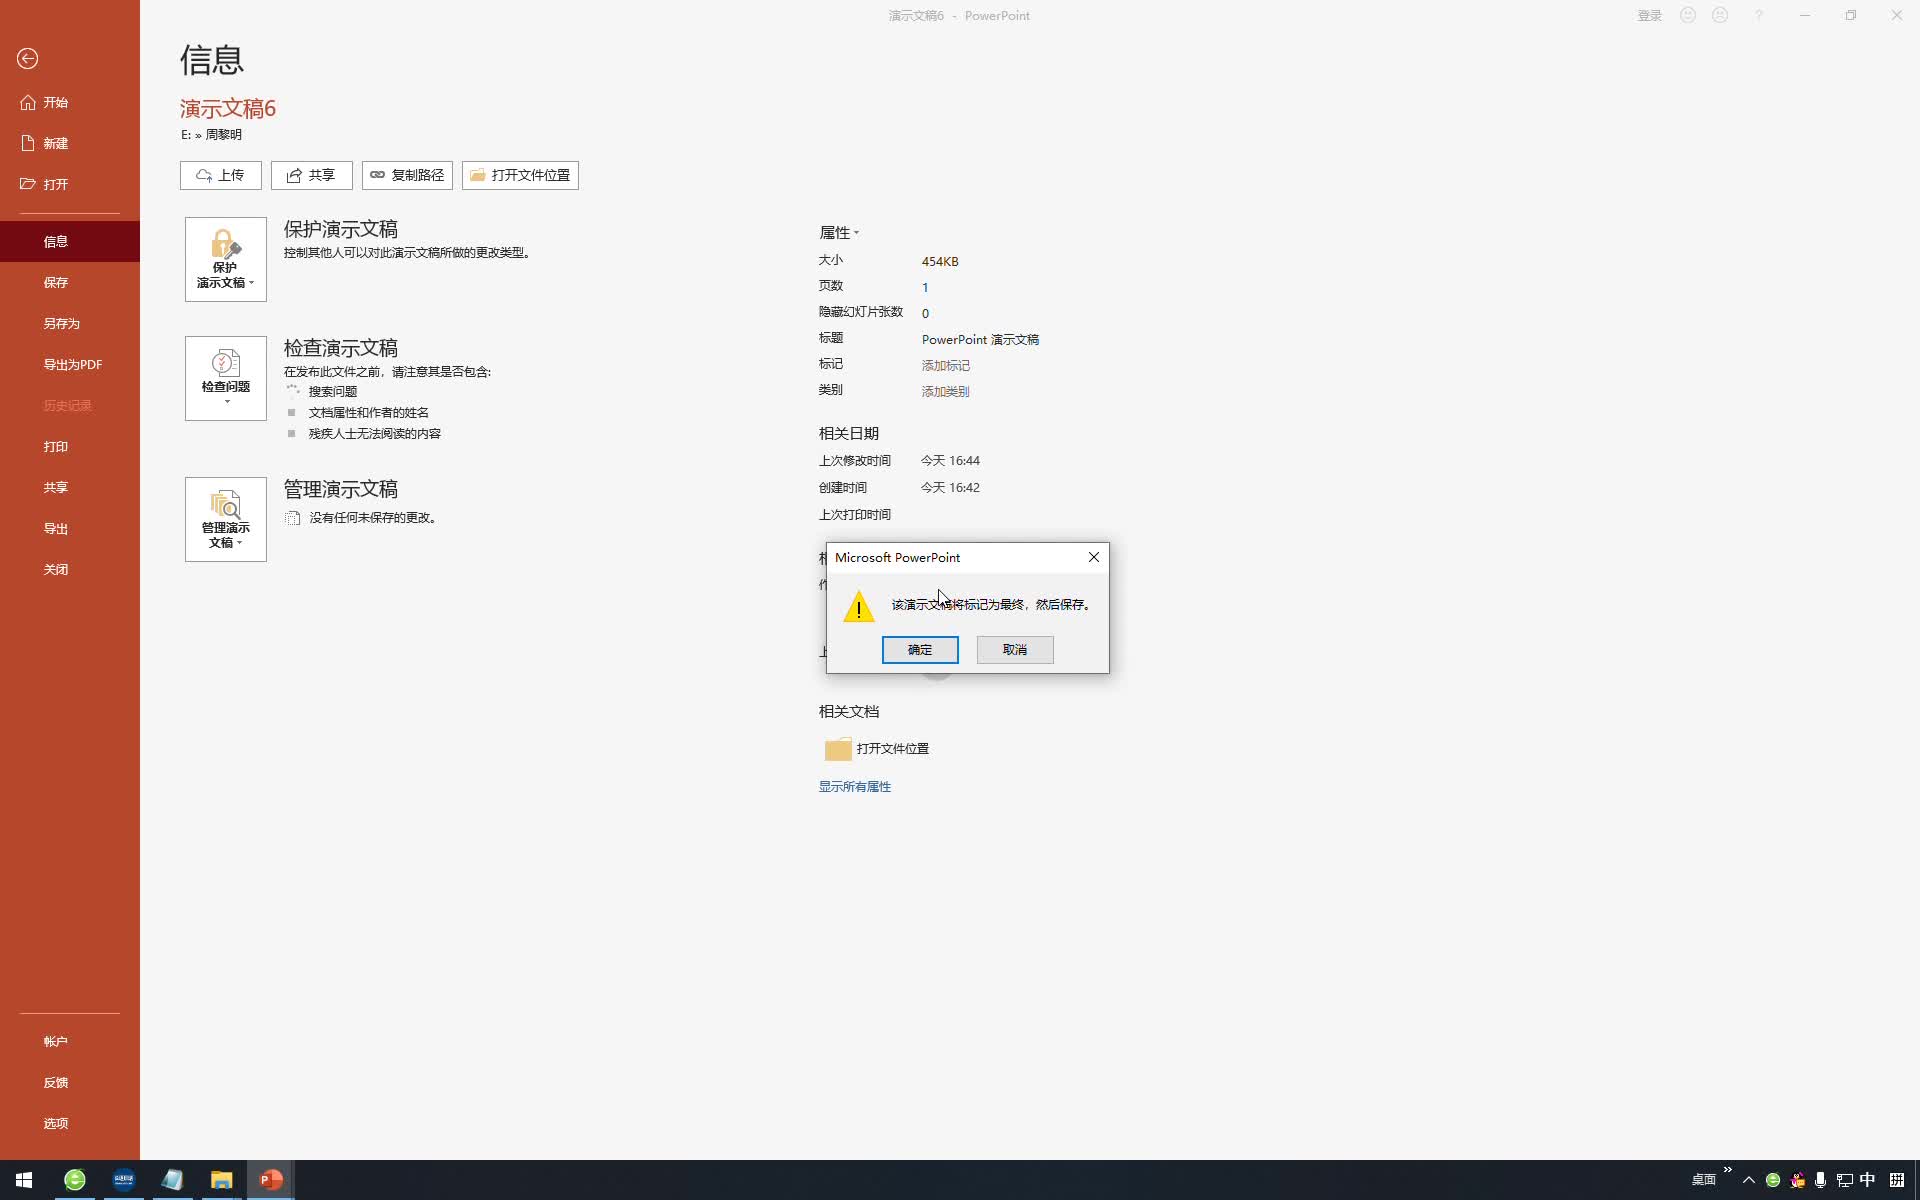Image resolution: width=1920 pixels, height=1200 pixels.
Task: Click the 今天 16:44 modified time
Action: pyautogui.click(x=950, y=461)
